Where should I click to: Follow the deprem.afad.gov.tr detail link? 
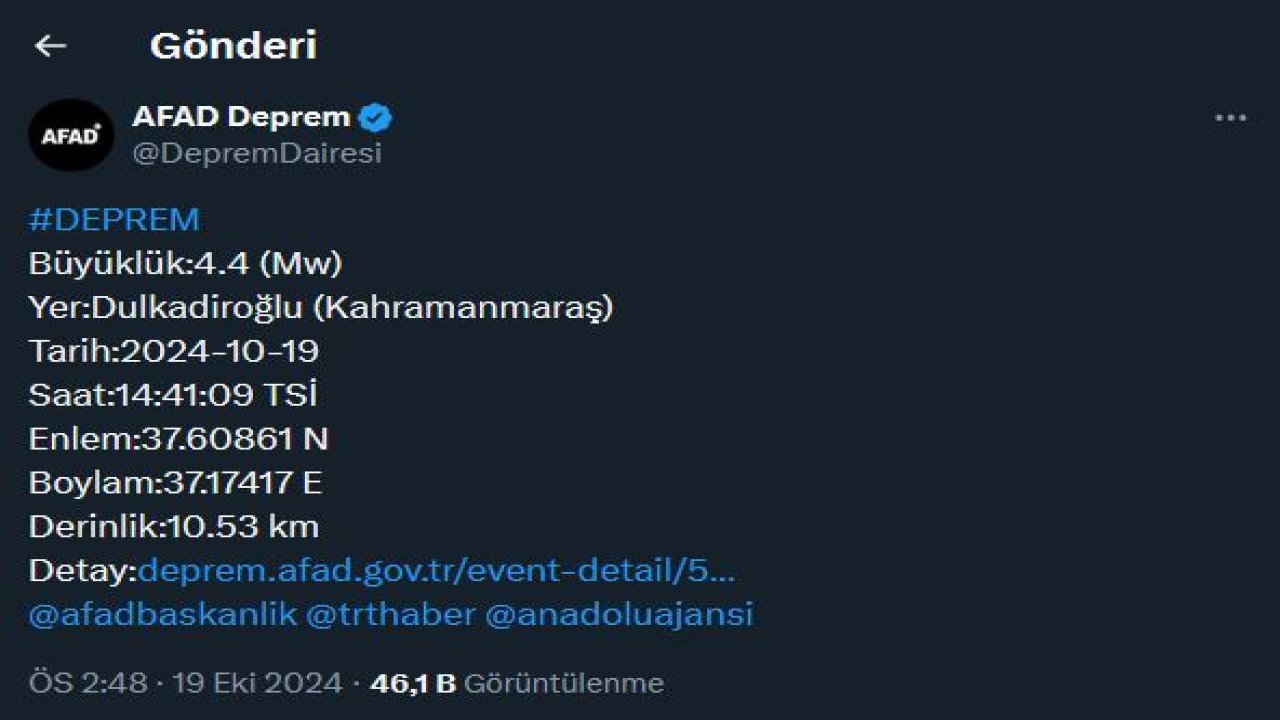[x=440, y=572]
